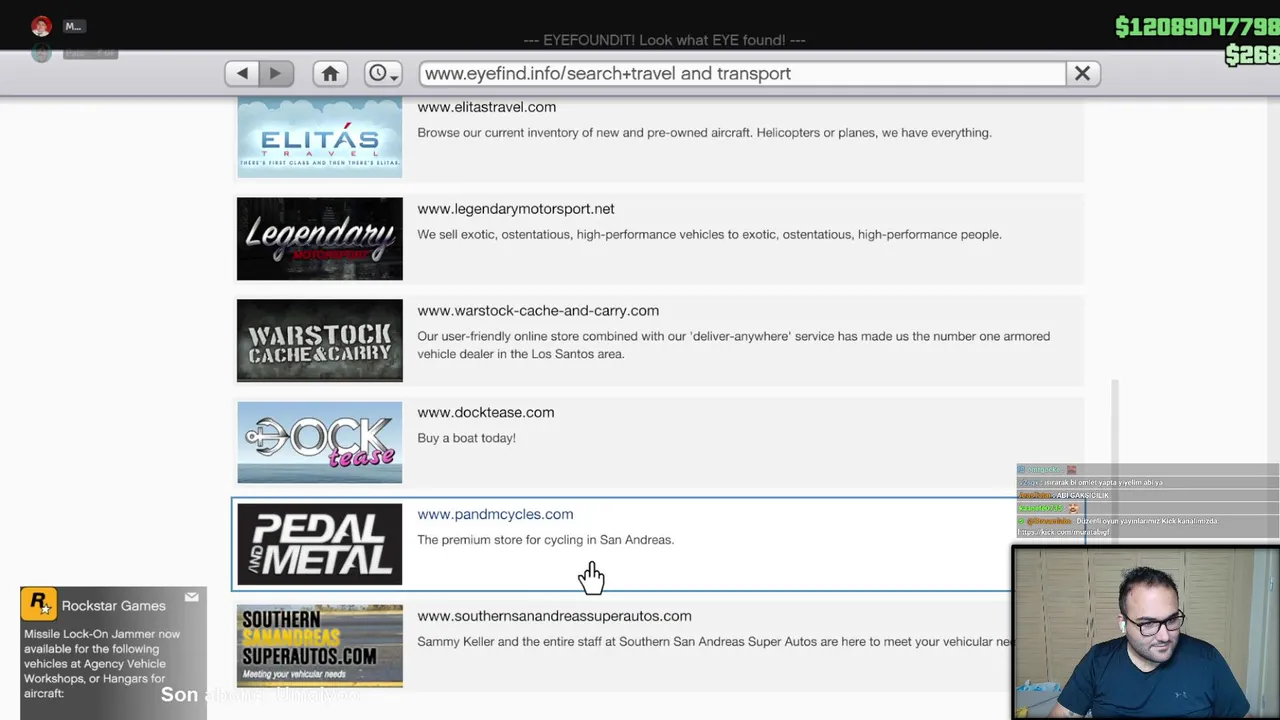
Task: Click the Rockstar Games notification logo
Action: click(x=39, y=604)
